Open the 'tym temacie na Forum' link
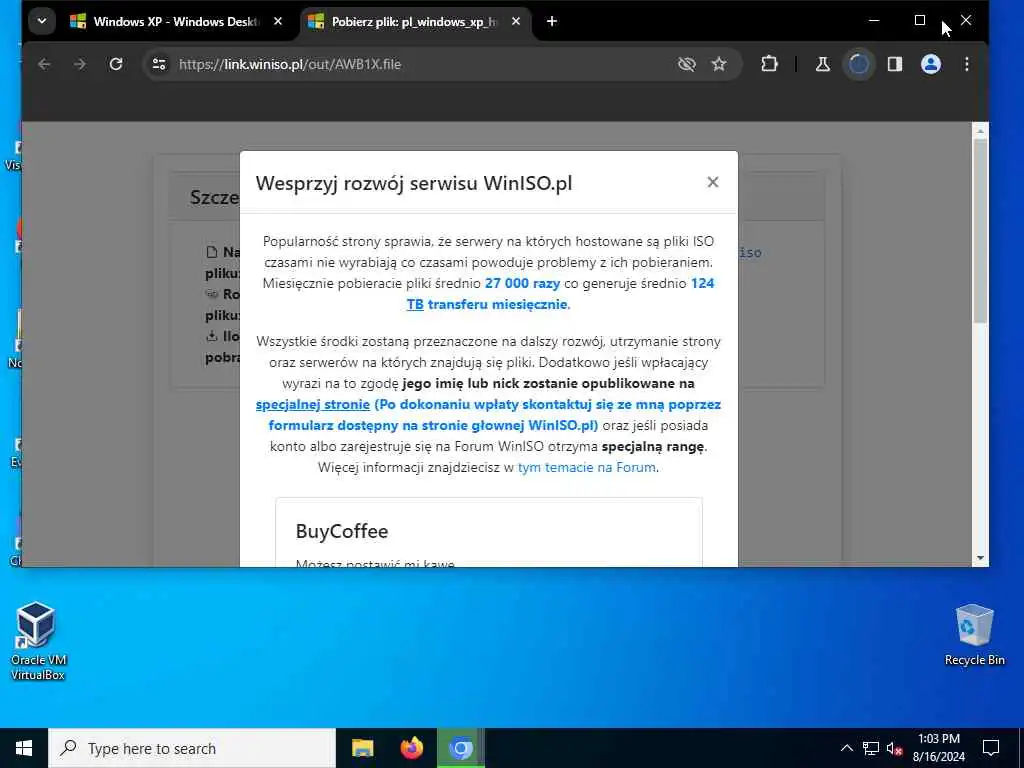Screen dimensions: 1024x768 coord(586,468)
